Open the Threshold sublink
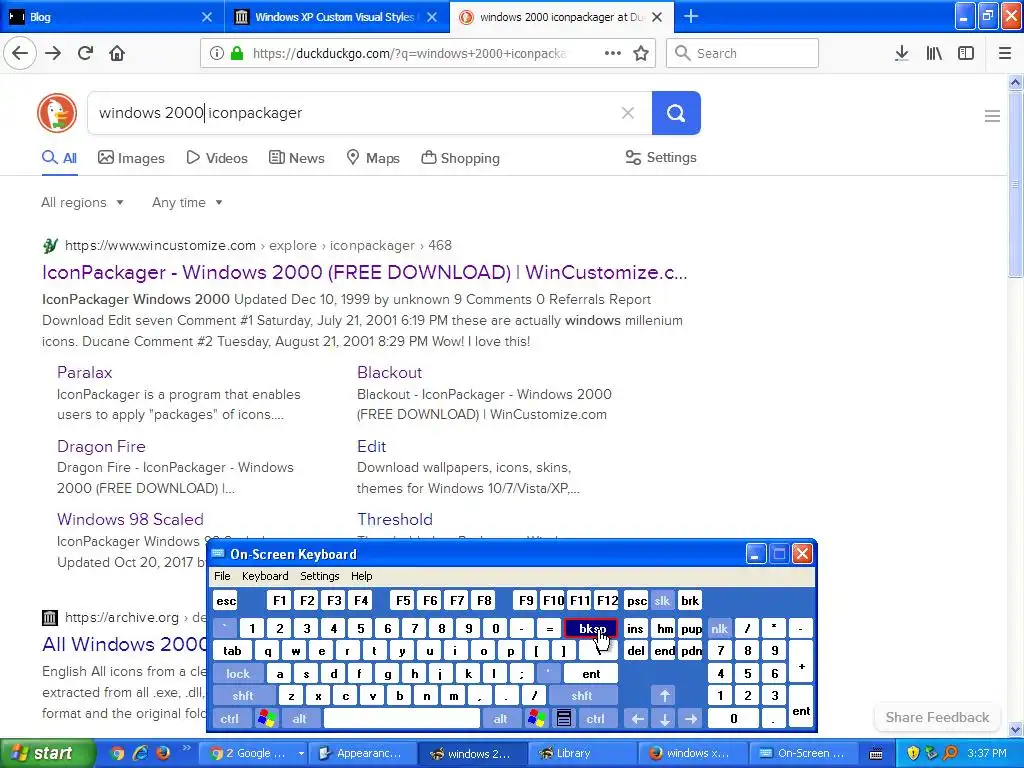Viewport: 1024px width, 768px height. [x=394, y=519]
